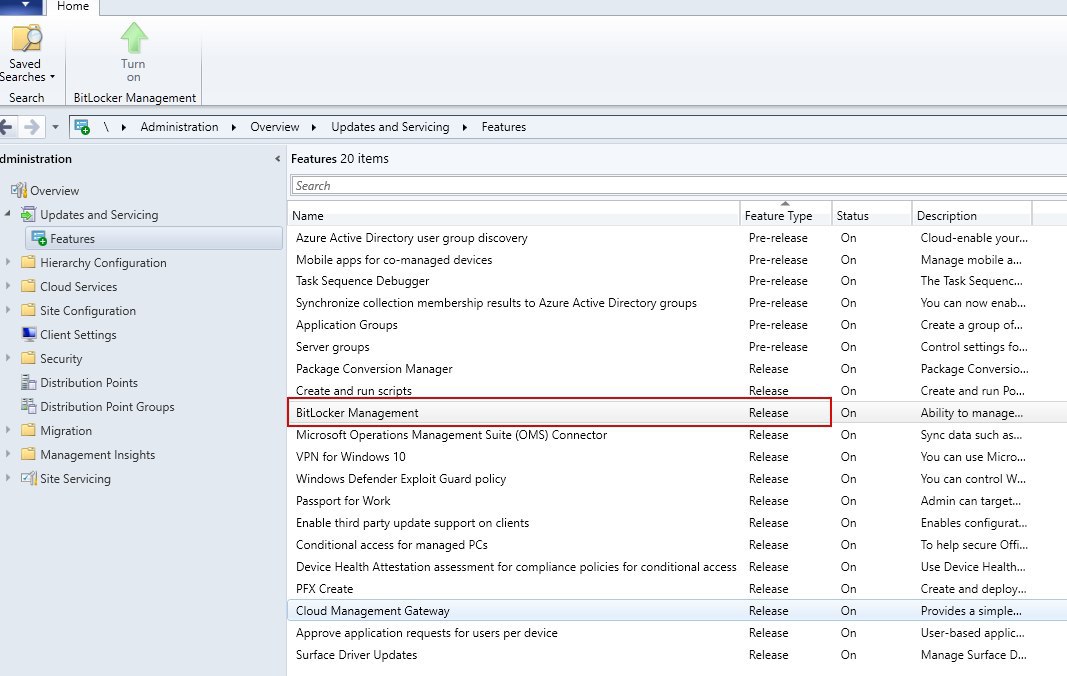Image resolution: width=1067 pixels, height=676 pixels.
Task: Expand the arrow after Overview breadcrumb
Action: click(314, 127)
